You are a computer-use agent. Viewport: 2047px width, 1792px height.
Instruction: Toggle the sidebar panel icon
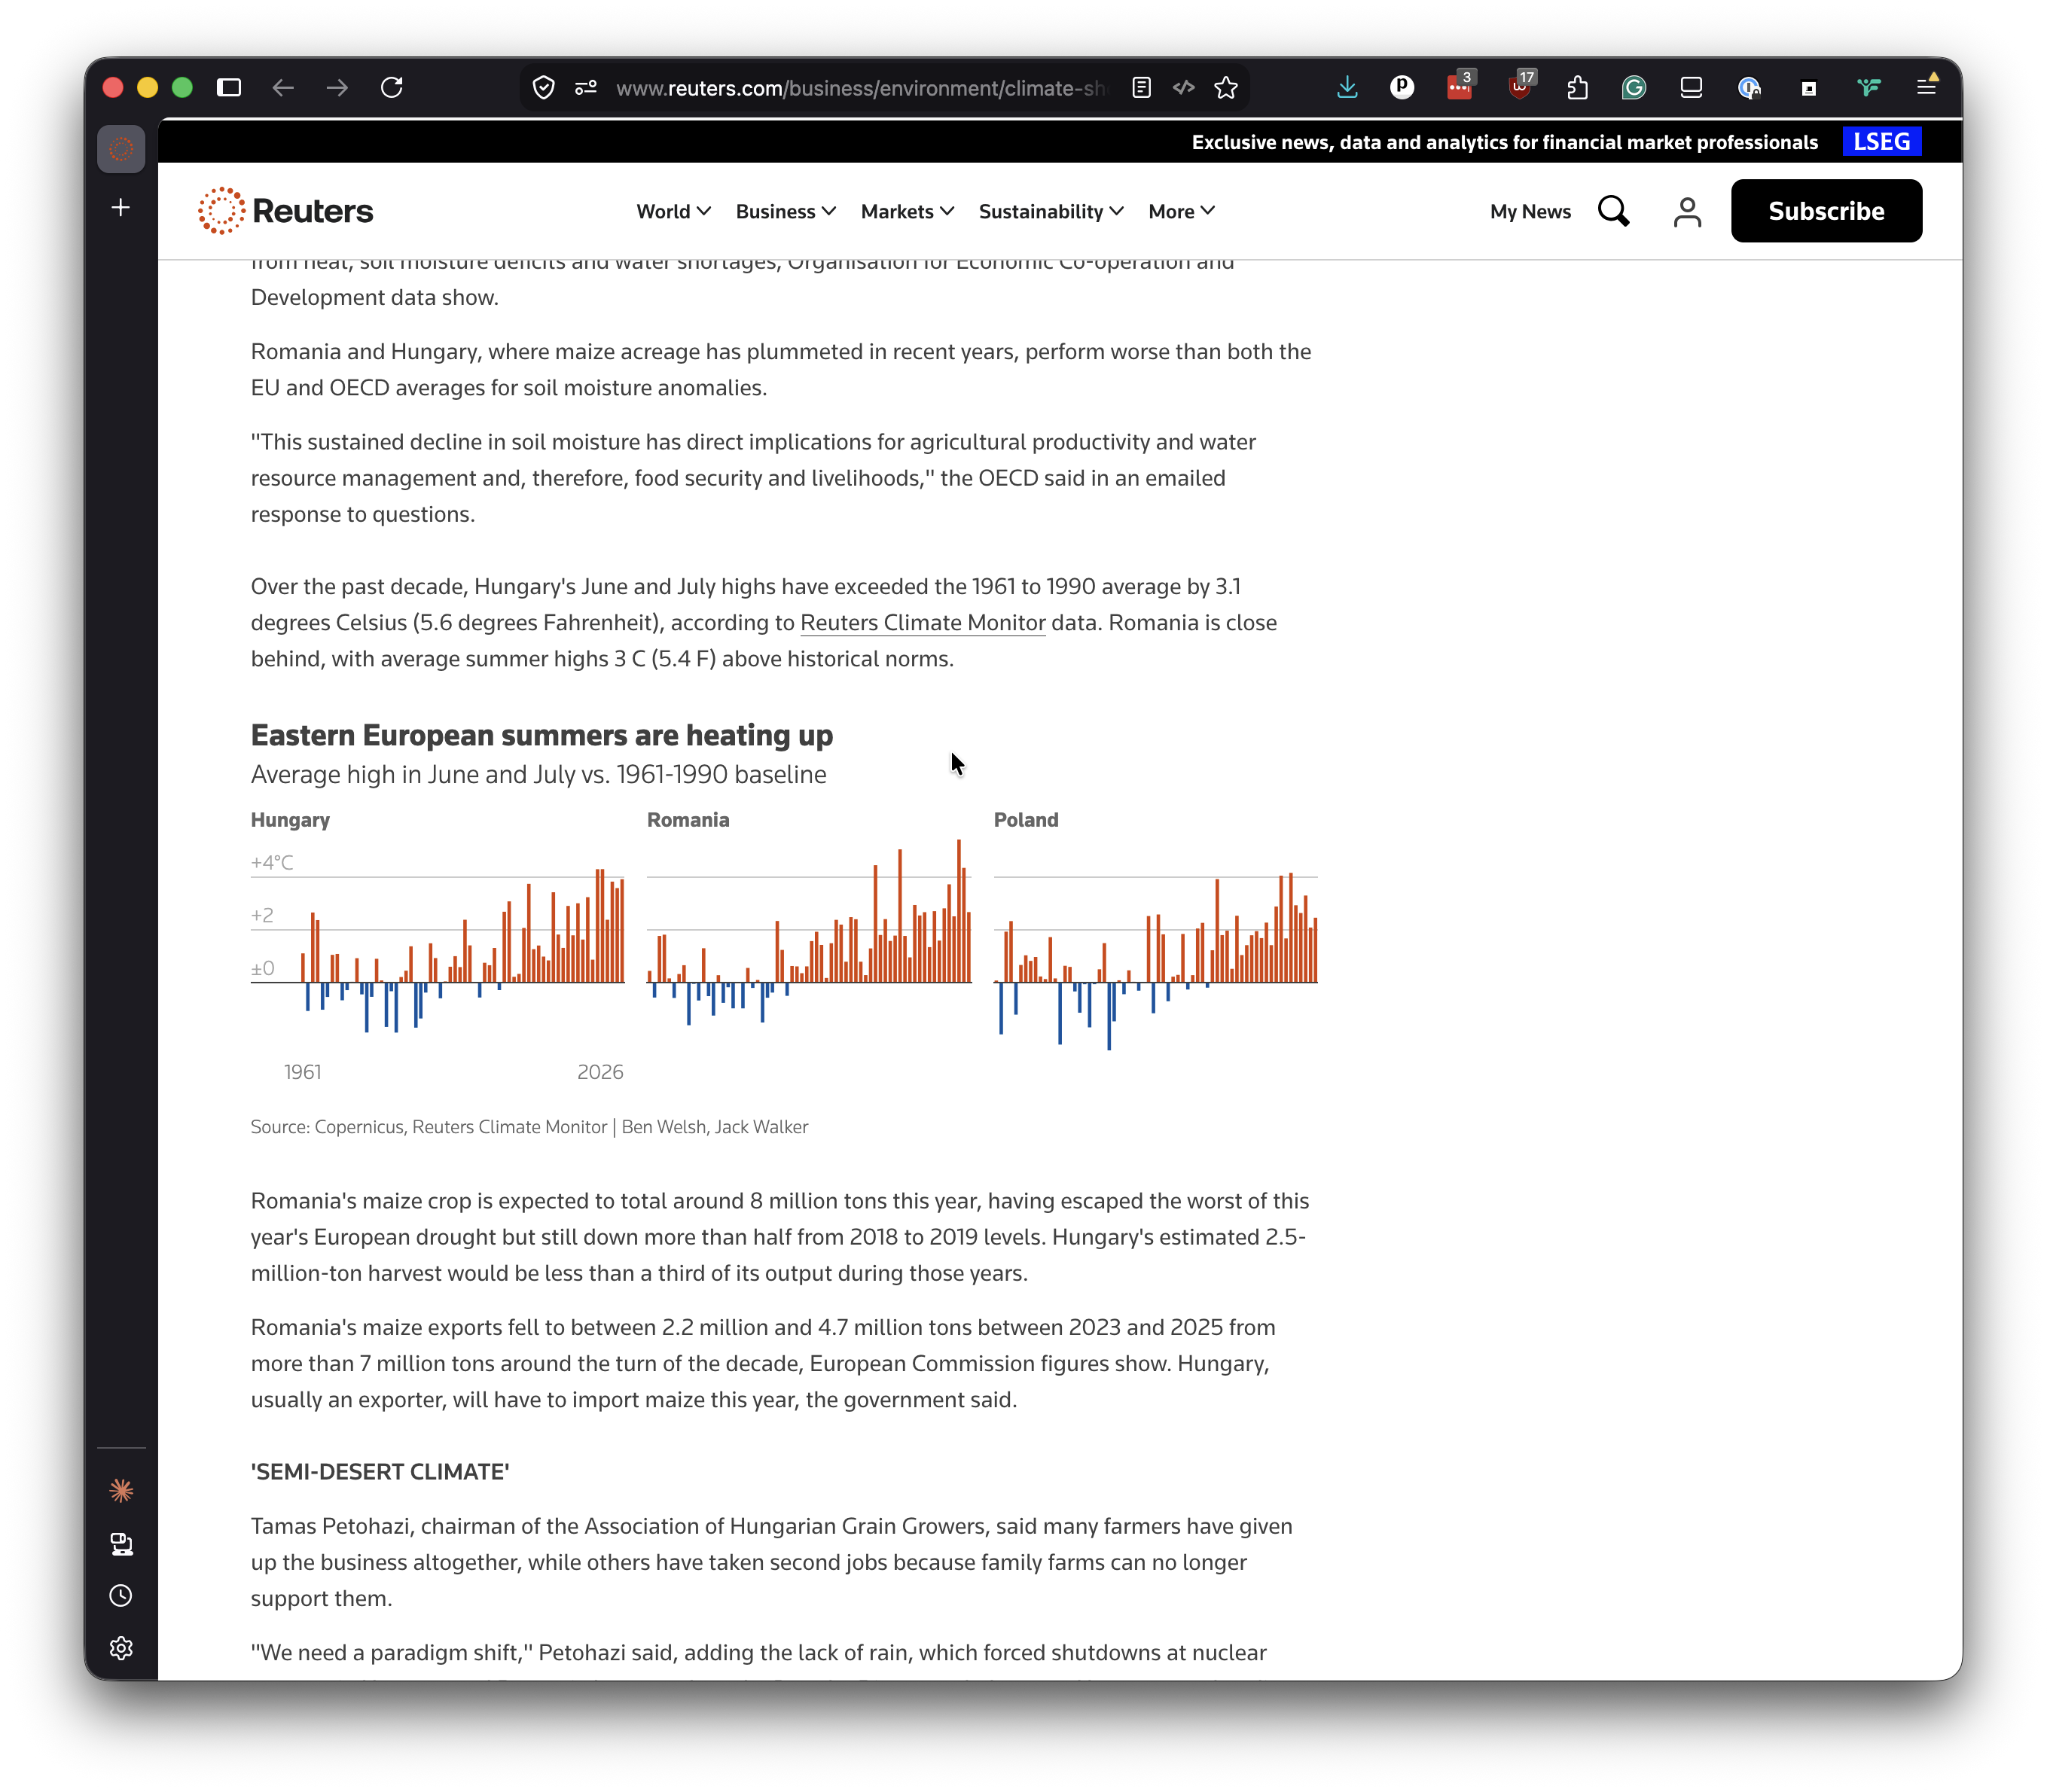[x=229, y=88]
